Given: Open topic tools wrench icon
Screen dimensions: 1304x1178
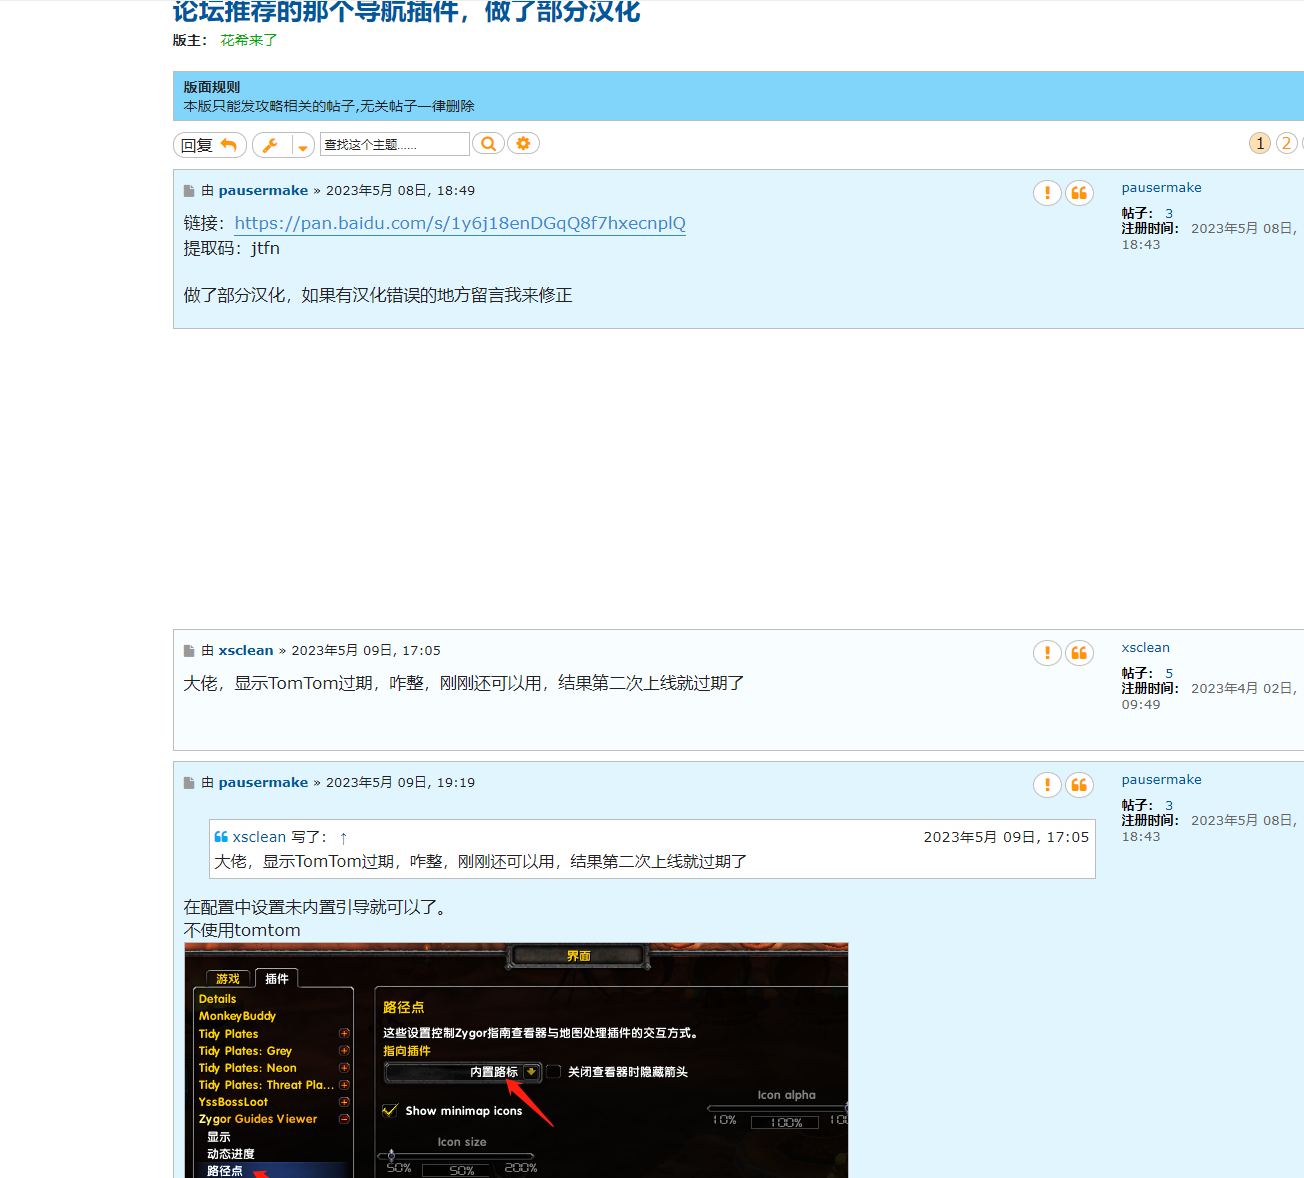Looking at the screenshot, I should click(271, 145).
